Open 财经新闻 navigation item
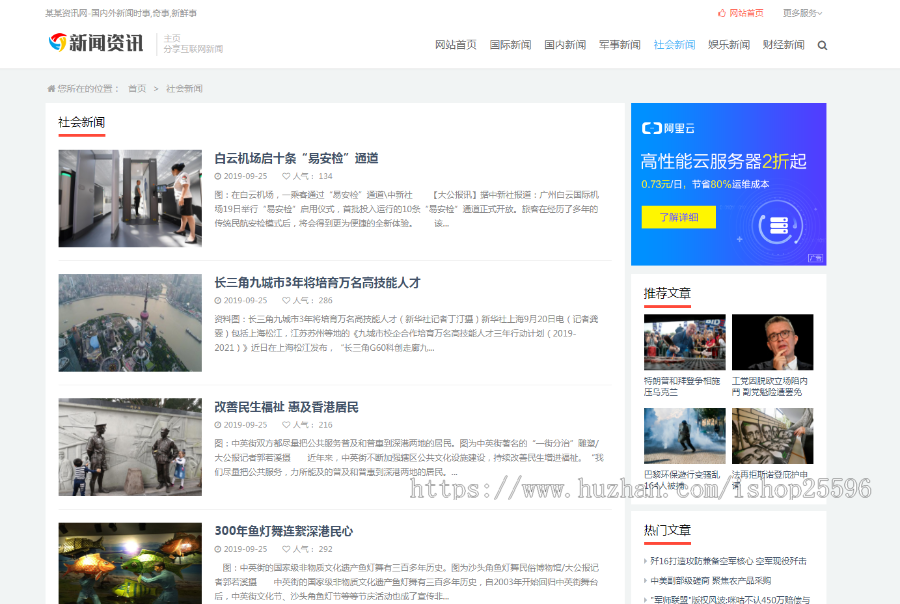The image size is (900, 604). point(783,45)
